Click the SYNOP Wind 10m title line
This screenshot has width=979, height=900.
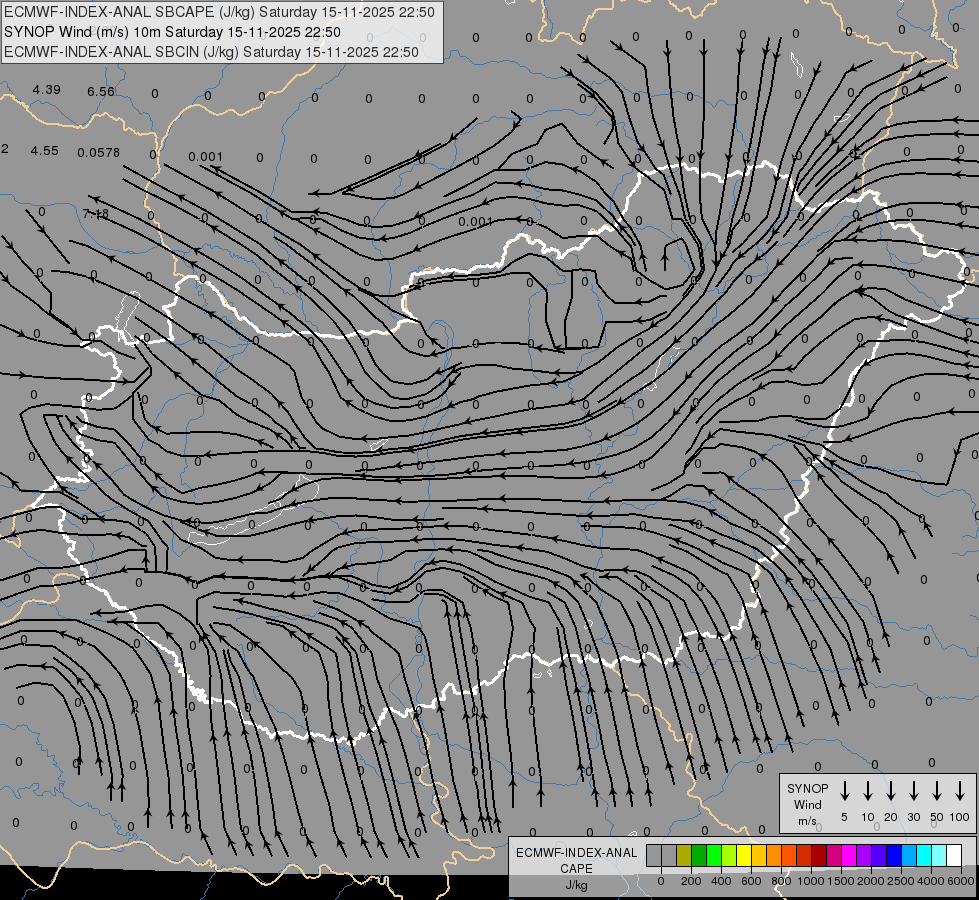[172, 32]
